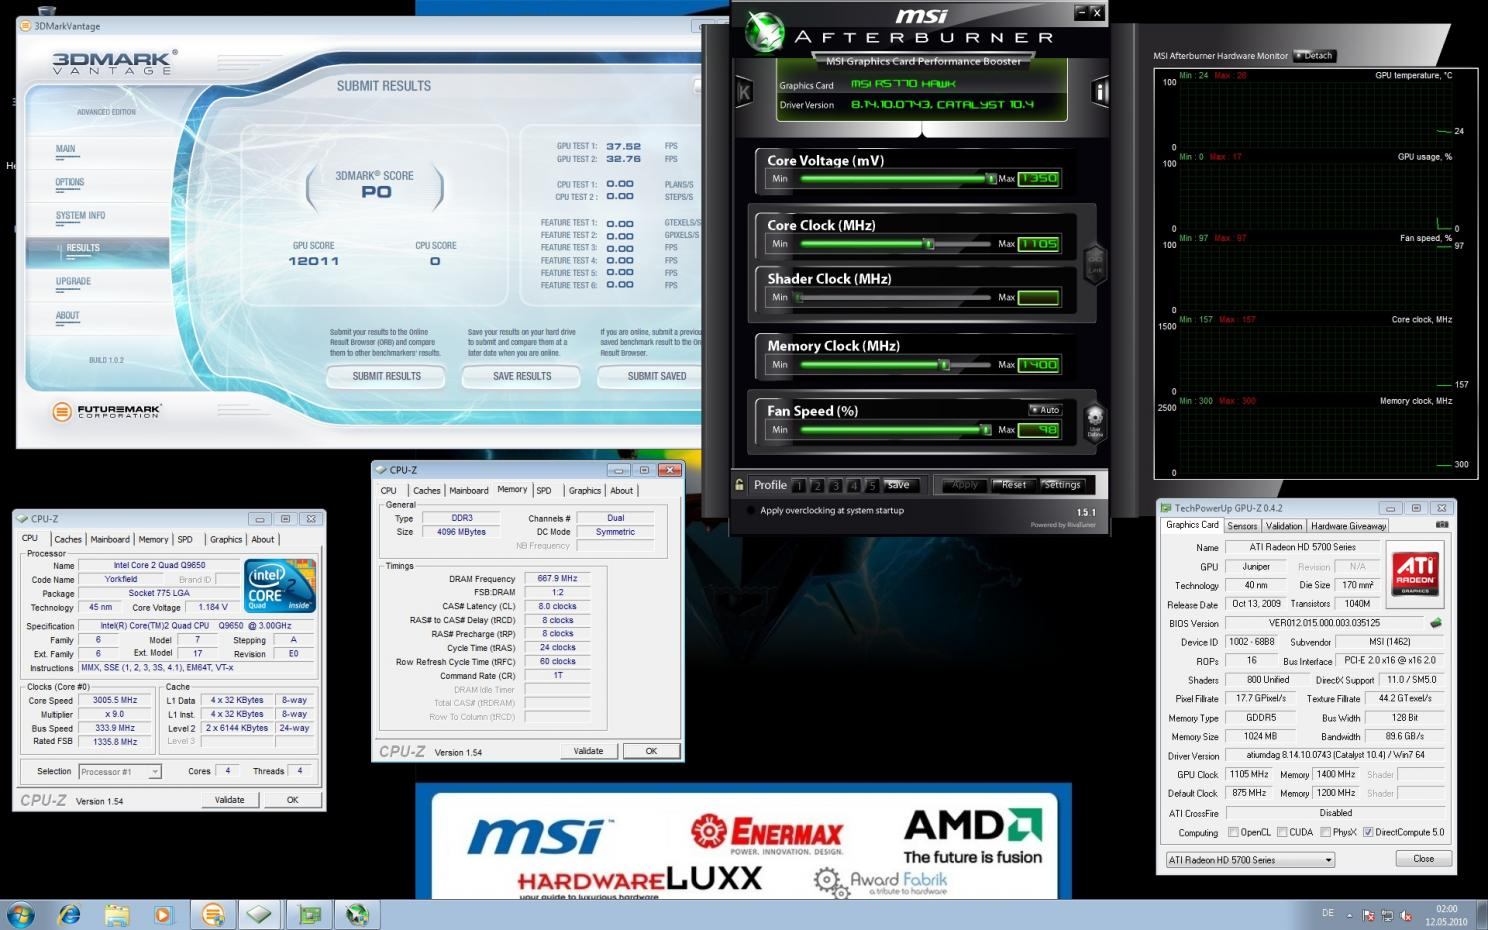The height and width of the screenshot is (930, 1488).
Task: Click the Core Clock slider handle
Action: coord(928,243)
